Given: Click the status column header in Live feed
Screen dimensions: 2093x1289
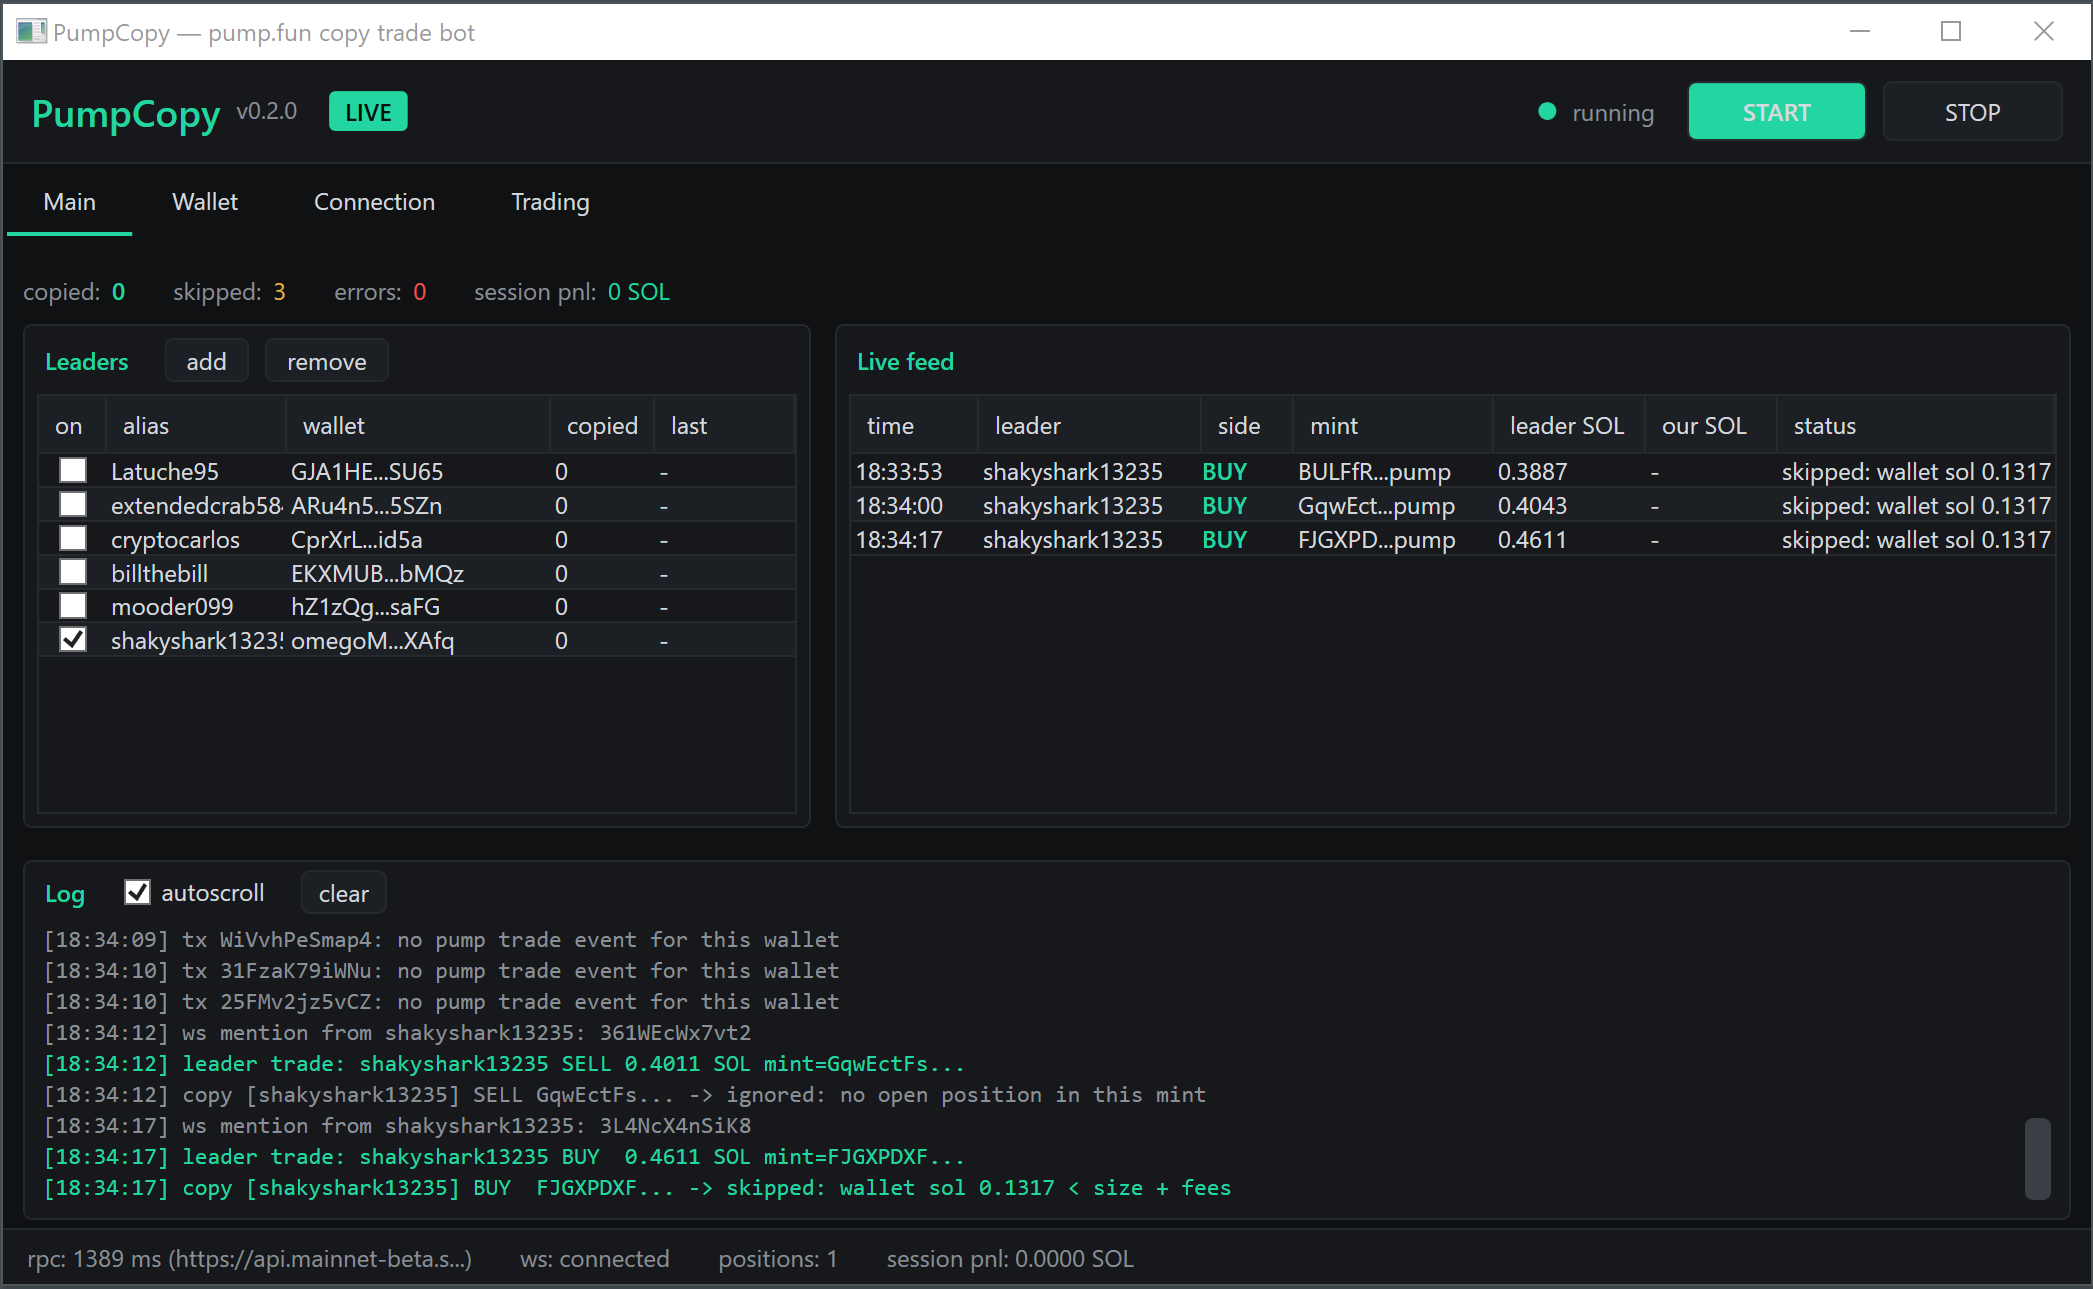Looking at the screenshot, I should tap(1915, 426).
